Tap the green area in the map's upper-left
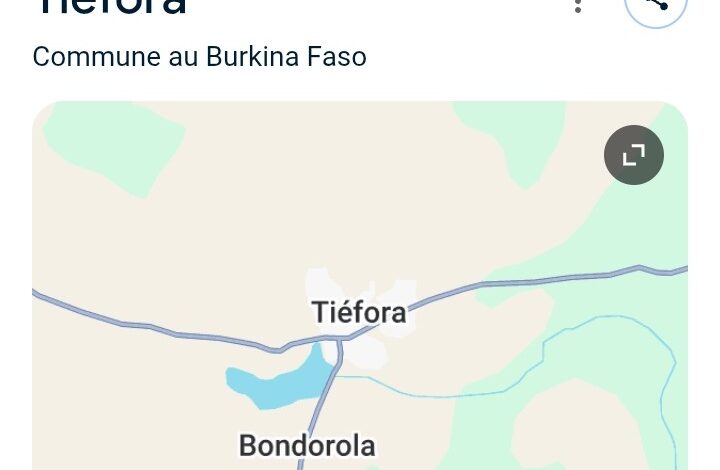 pyautogui.click(x=115, y=147)
